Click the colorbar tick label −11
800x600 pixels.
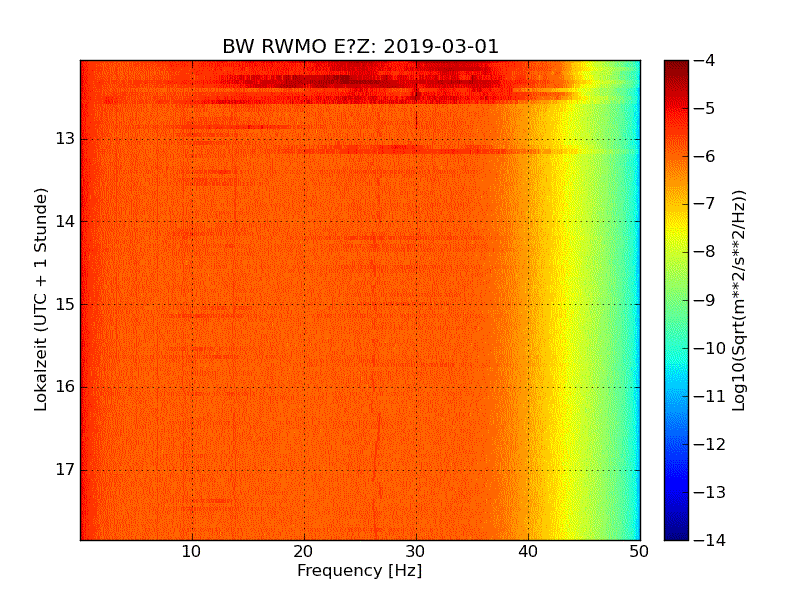pos(710,396)
